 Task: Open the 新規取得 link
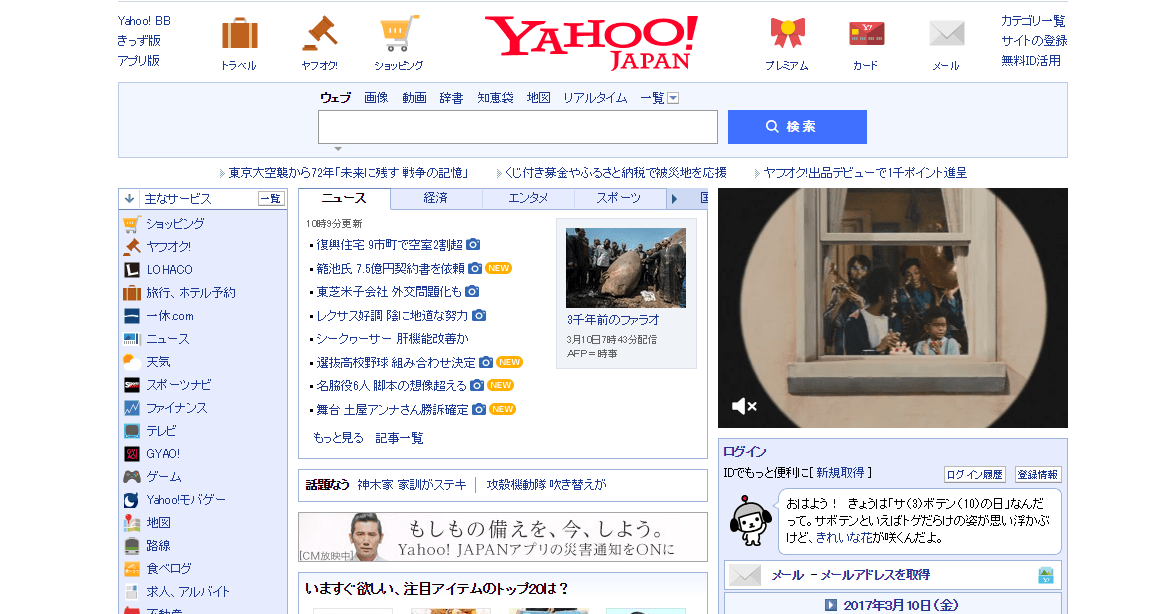(x=840, y=473)
